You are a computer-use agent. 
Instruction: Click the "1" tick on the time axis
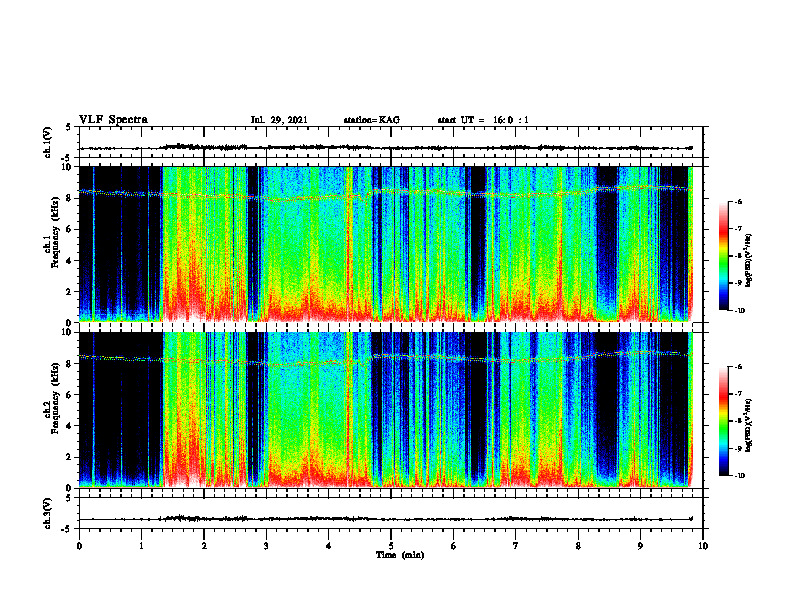(141, 546)
